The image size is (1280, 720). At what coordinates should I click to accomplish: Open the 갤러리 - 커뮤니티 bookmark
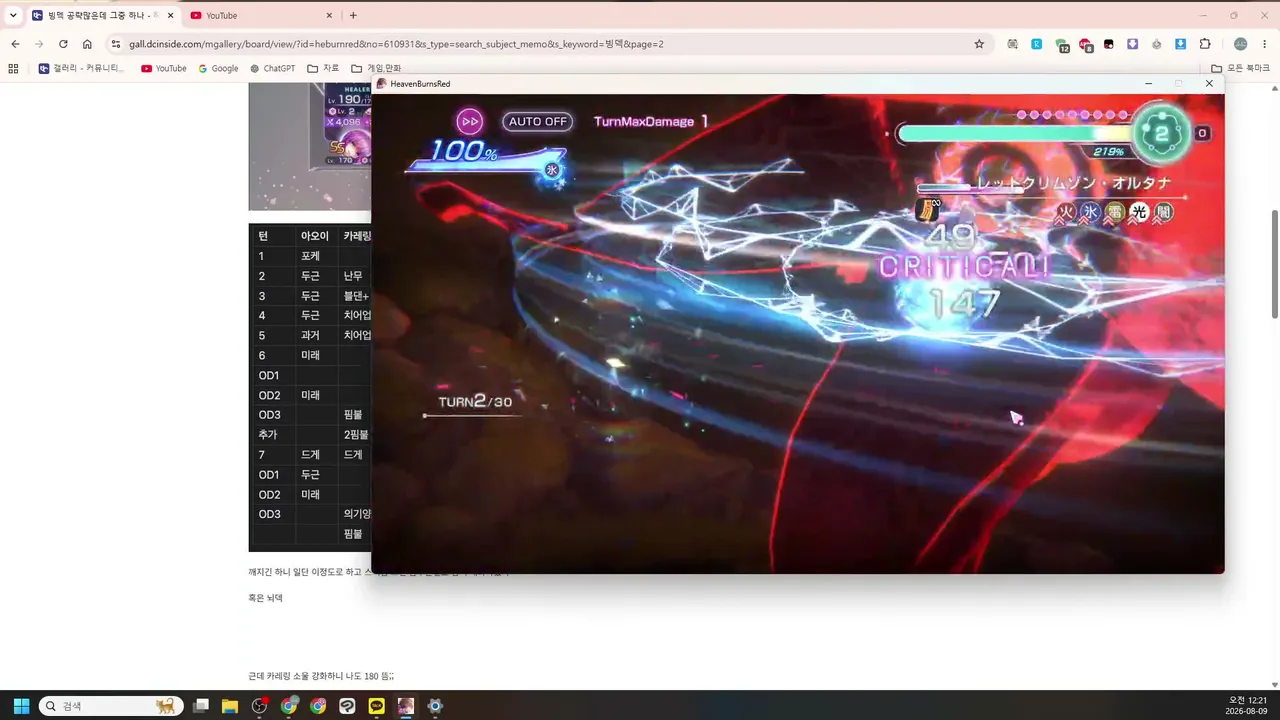[x=82, y=68]
